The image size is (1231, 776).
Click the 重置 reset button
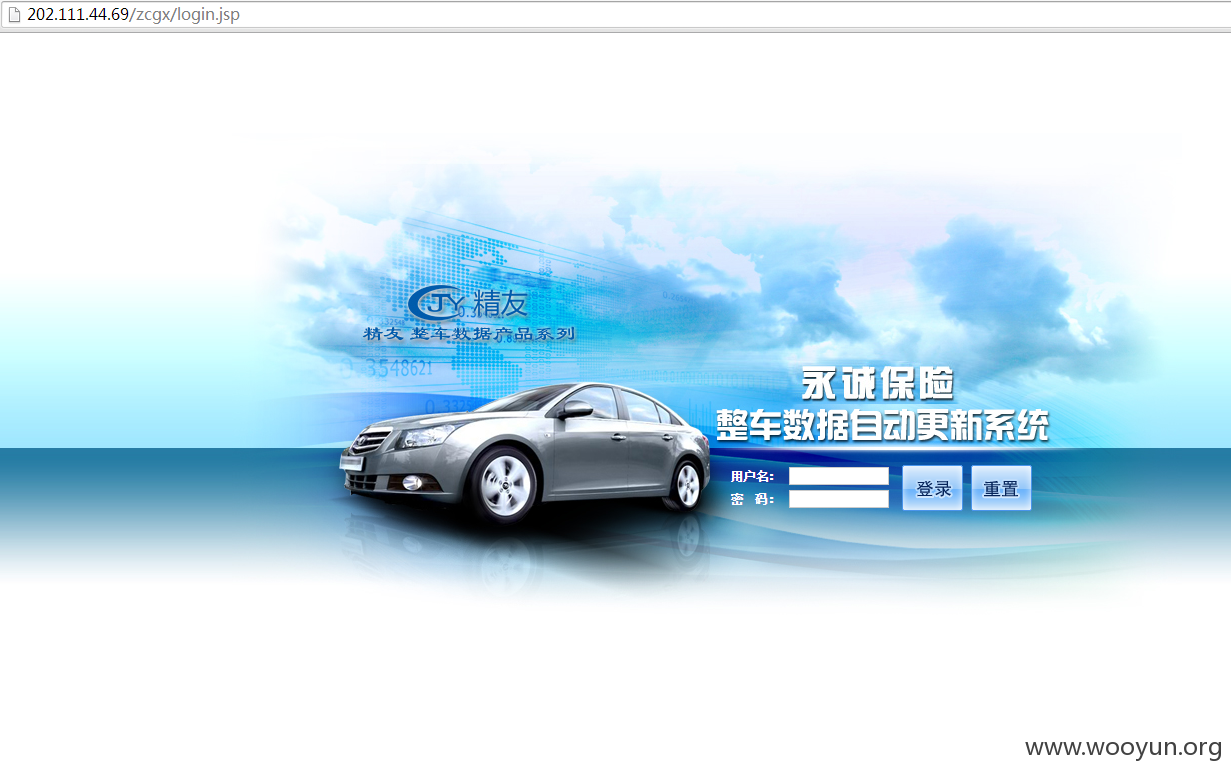point(1001,488)
